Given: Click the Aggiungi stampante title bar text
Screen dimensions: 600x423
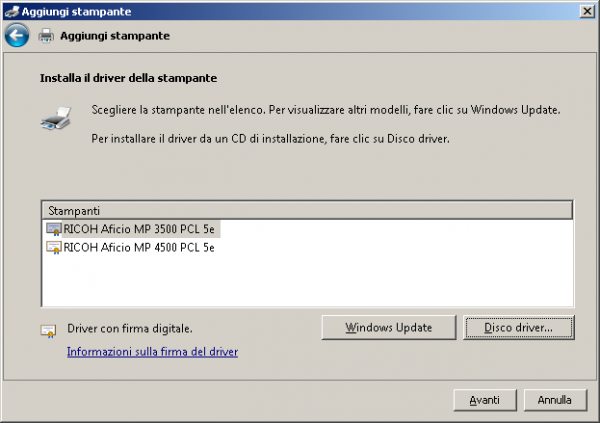Looking at the screenshot, I should click(68, 9).
